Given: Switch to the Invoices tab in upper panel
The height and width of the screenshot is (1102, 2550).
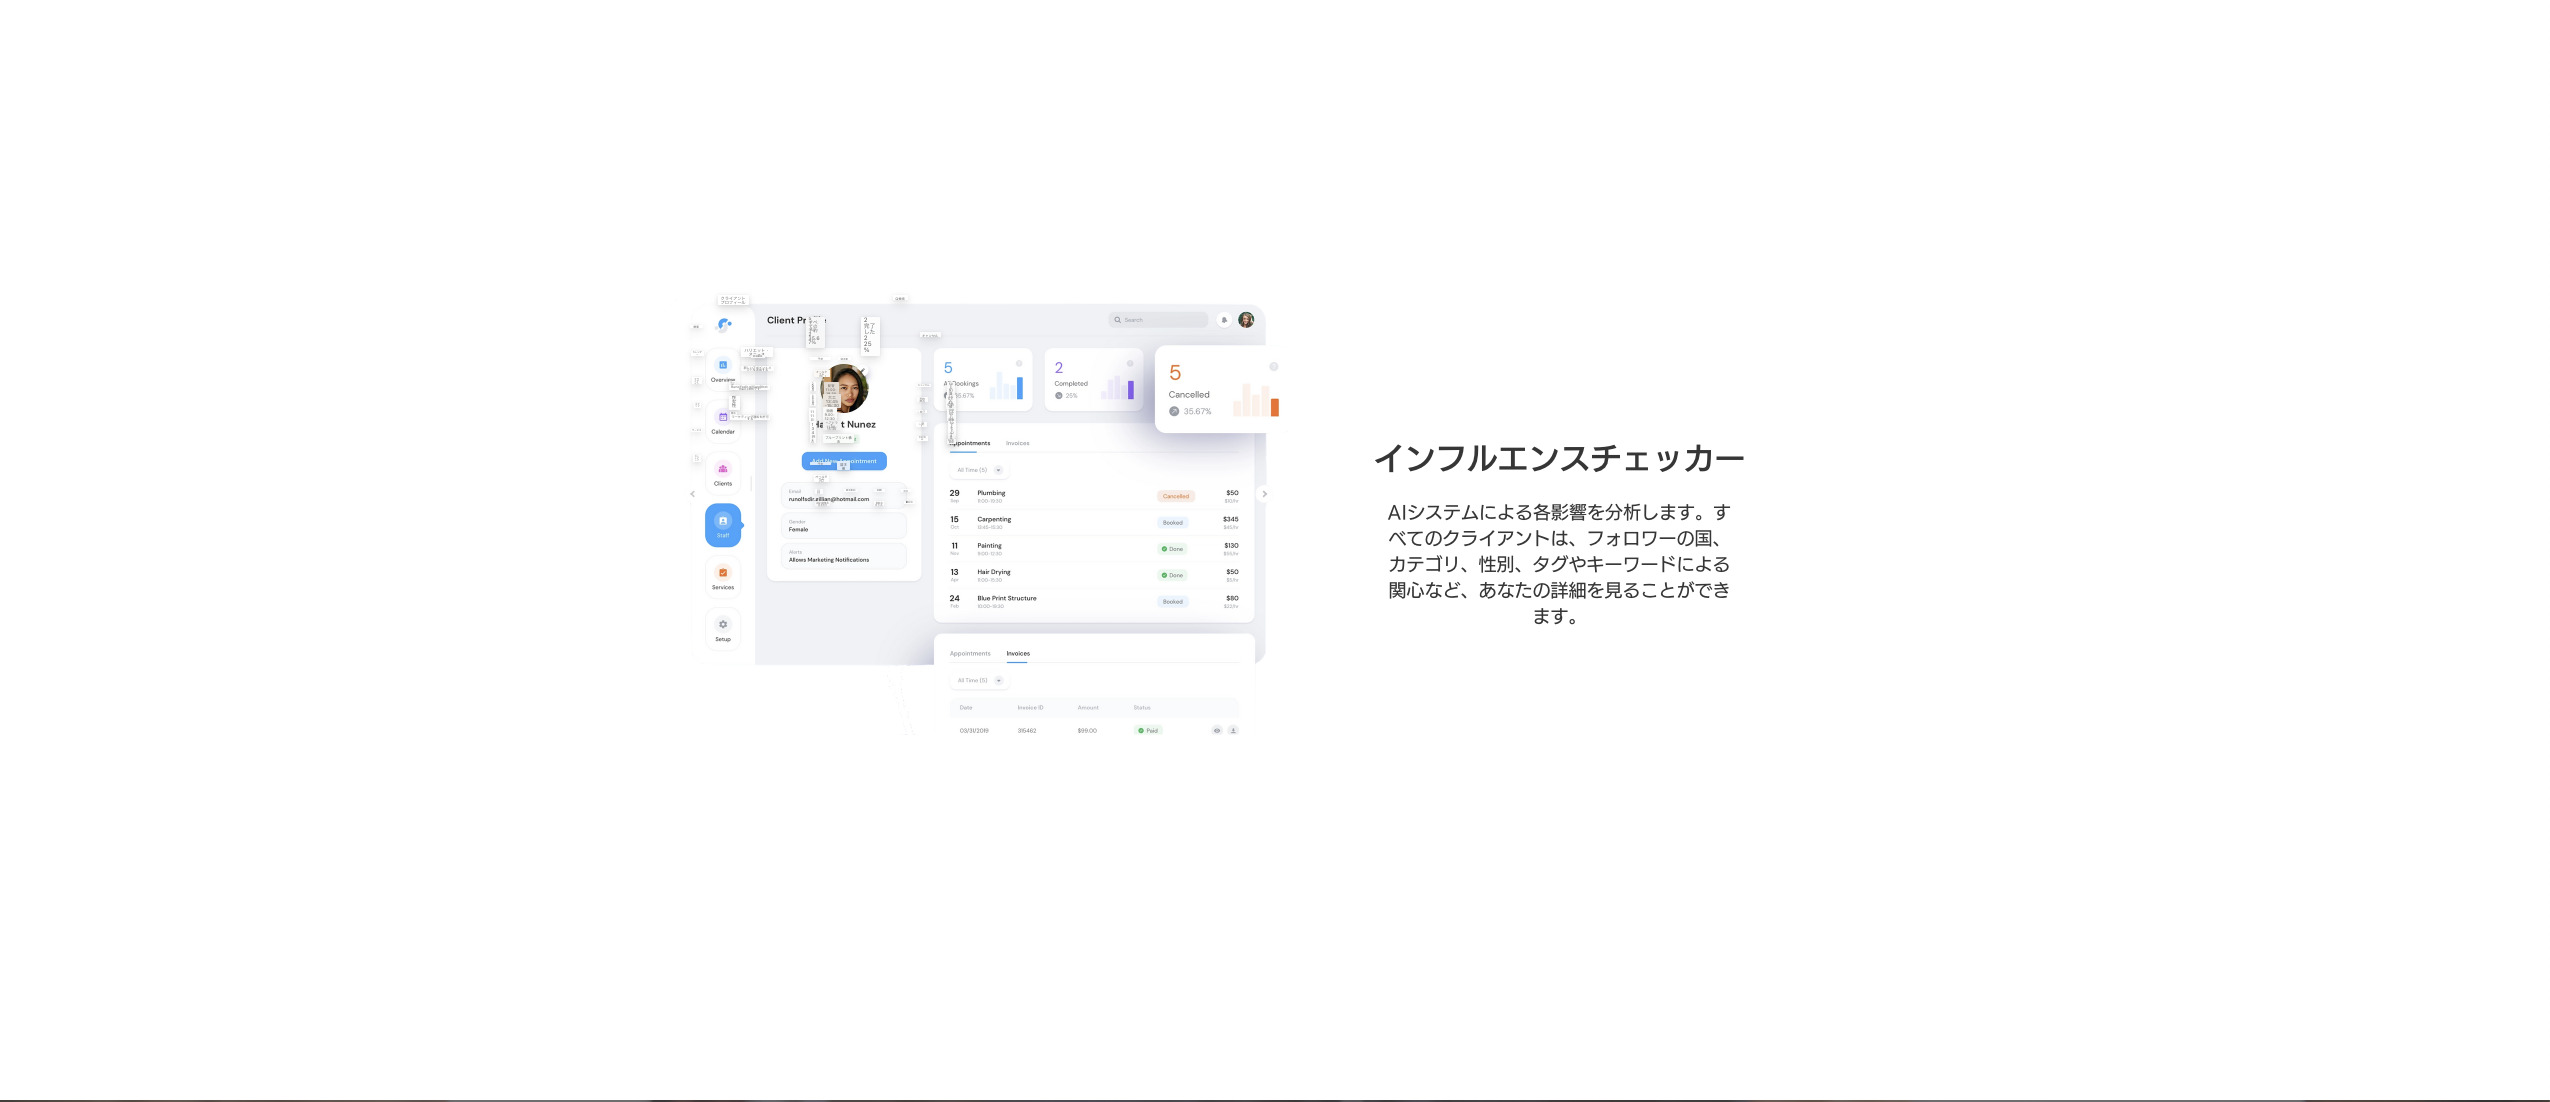Looking at the screenshot, I should (x=1017, y=443).
